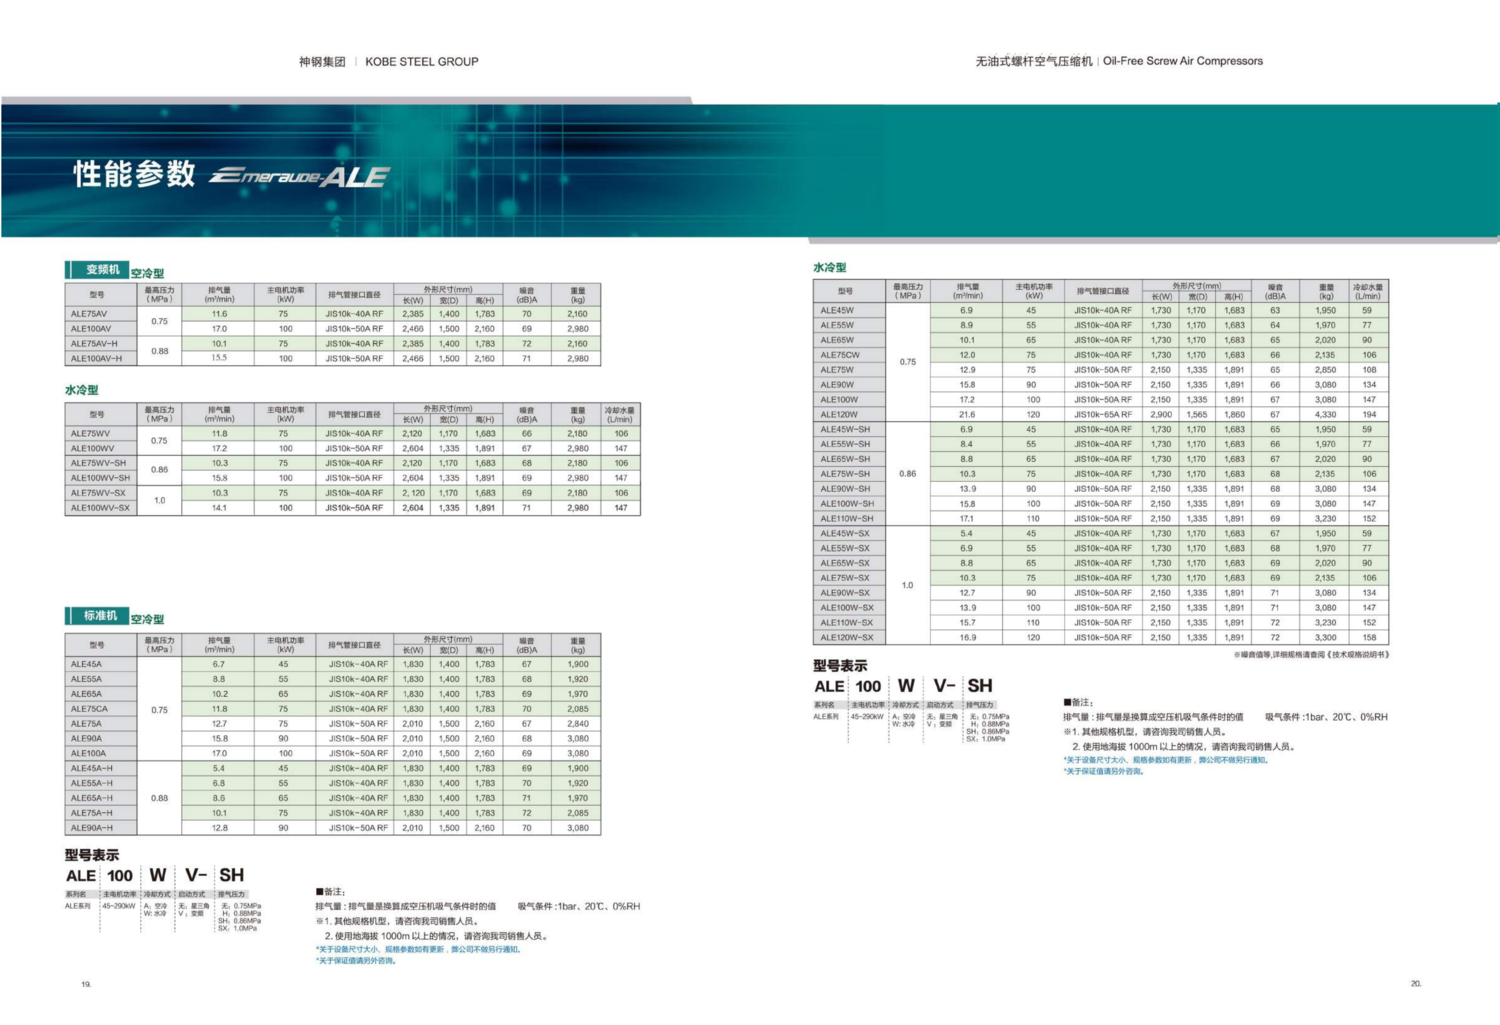Viewport: 1500px width, 1025px height.
Task: Select the KOBE STEEL GROUP header text
Action: 421,62
